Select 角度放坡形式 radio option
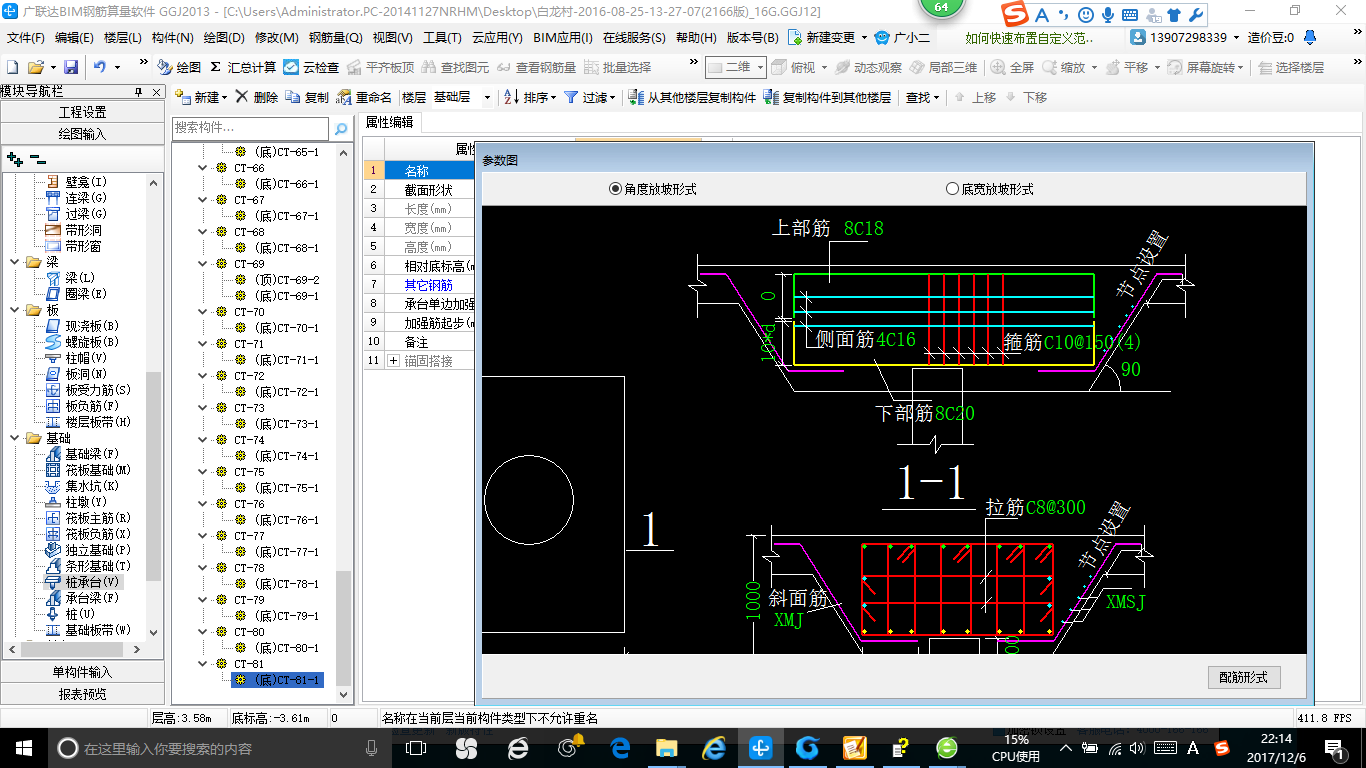The height and width of the screenshot is (768, 1366). [652, 189]
